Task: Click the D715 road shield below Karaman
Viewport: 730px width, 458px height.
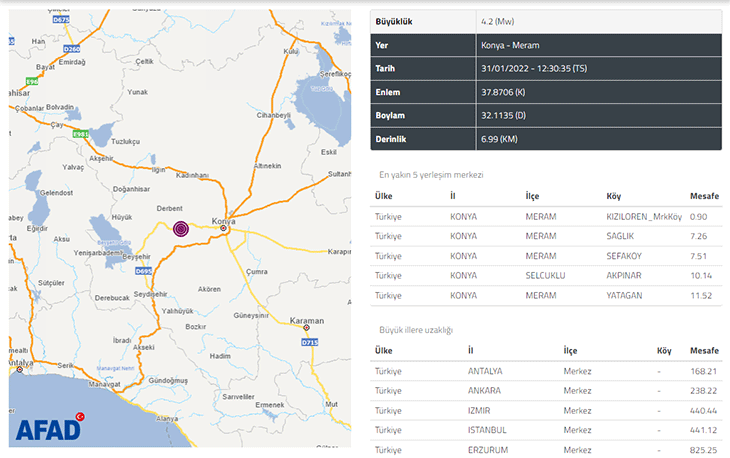Action: pyautogui.click(x=310, y=342)
